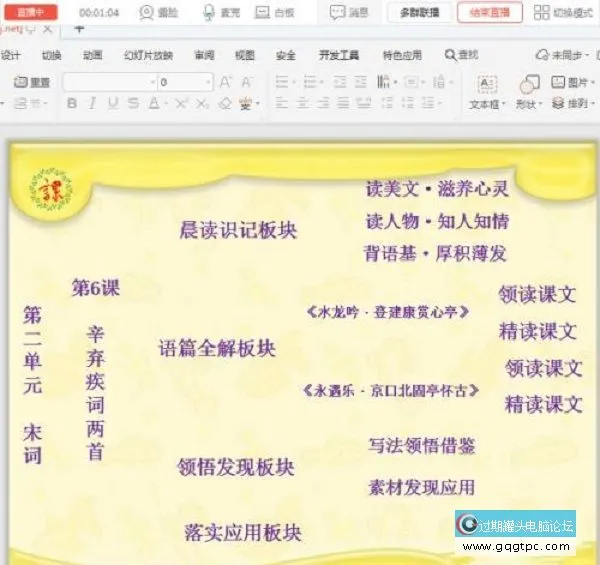600x565 pixels.
Task: Open the 切换 transitions tab
Action: coord(52,55)
